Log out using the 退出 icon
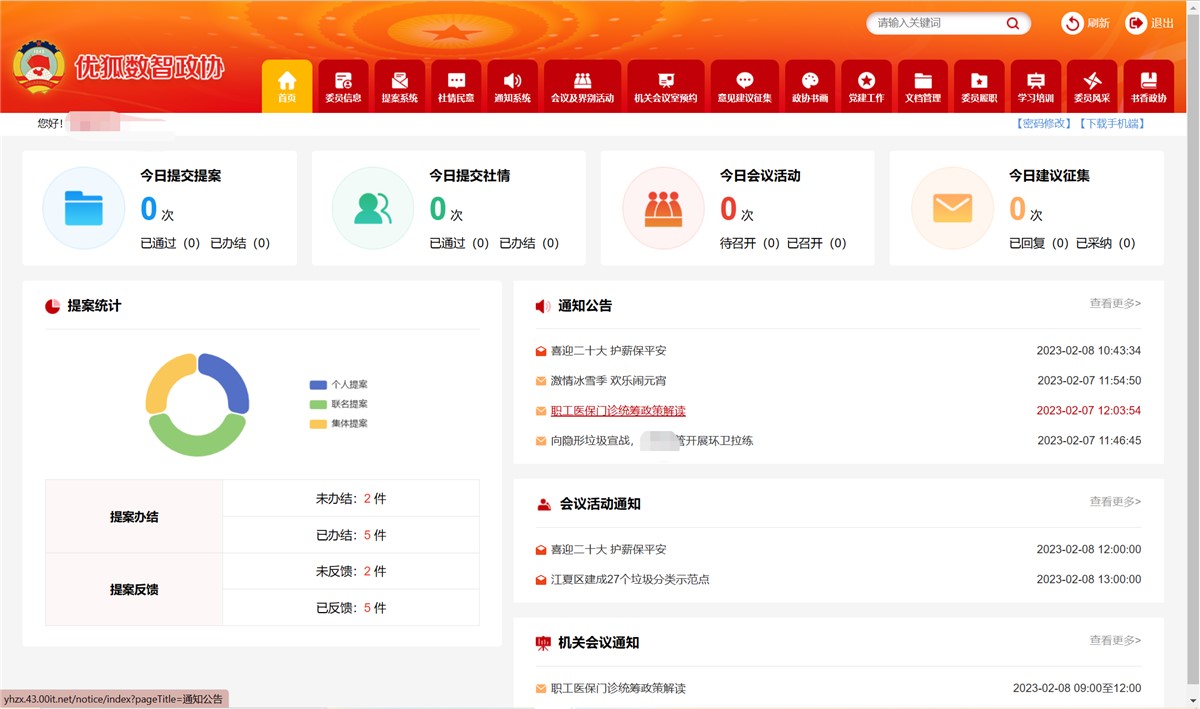This screenshot has width=1200, height=709. [x=1135, y=23]
